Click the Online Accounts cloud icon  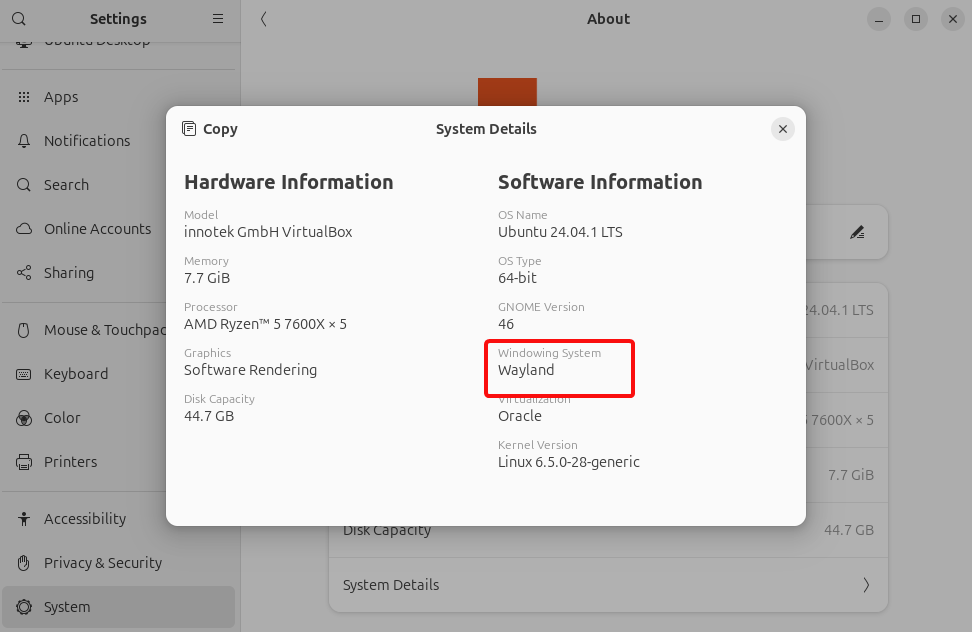click(24, 229)
